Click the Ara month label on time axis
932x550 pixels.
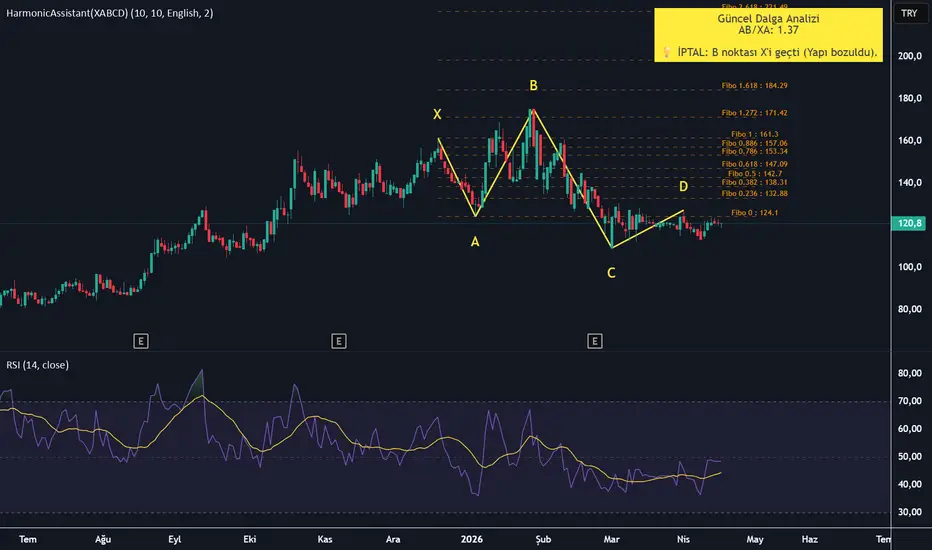[x=393, y=539]
